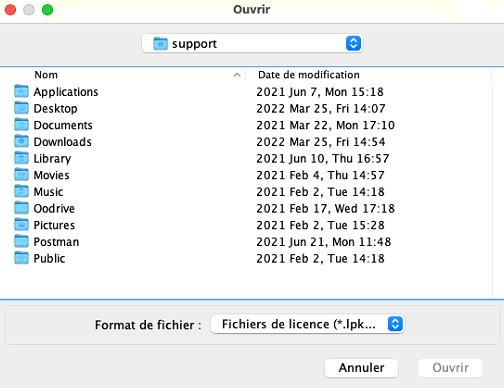Screen dimensions: 504x388
Task: Select the Library folder icon
Action: pos(21,158)
